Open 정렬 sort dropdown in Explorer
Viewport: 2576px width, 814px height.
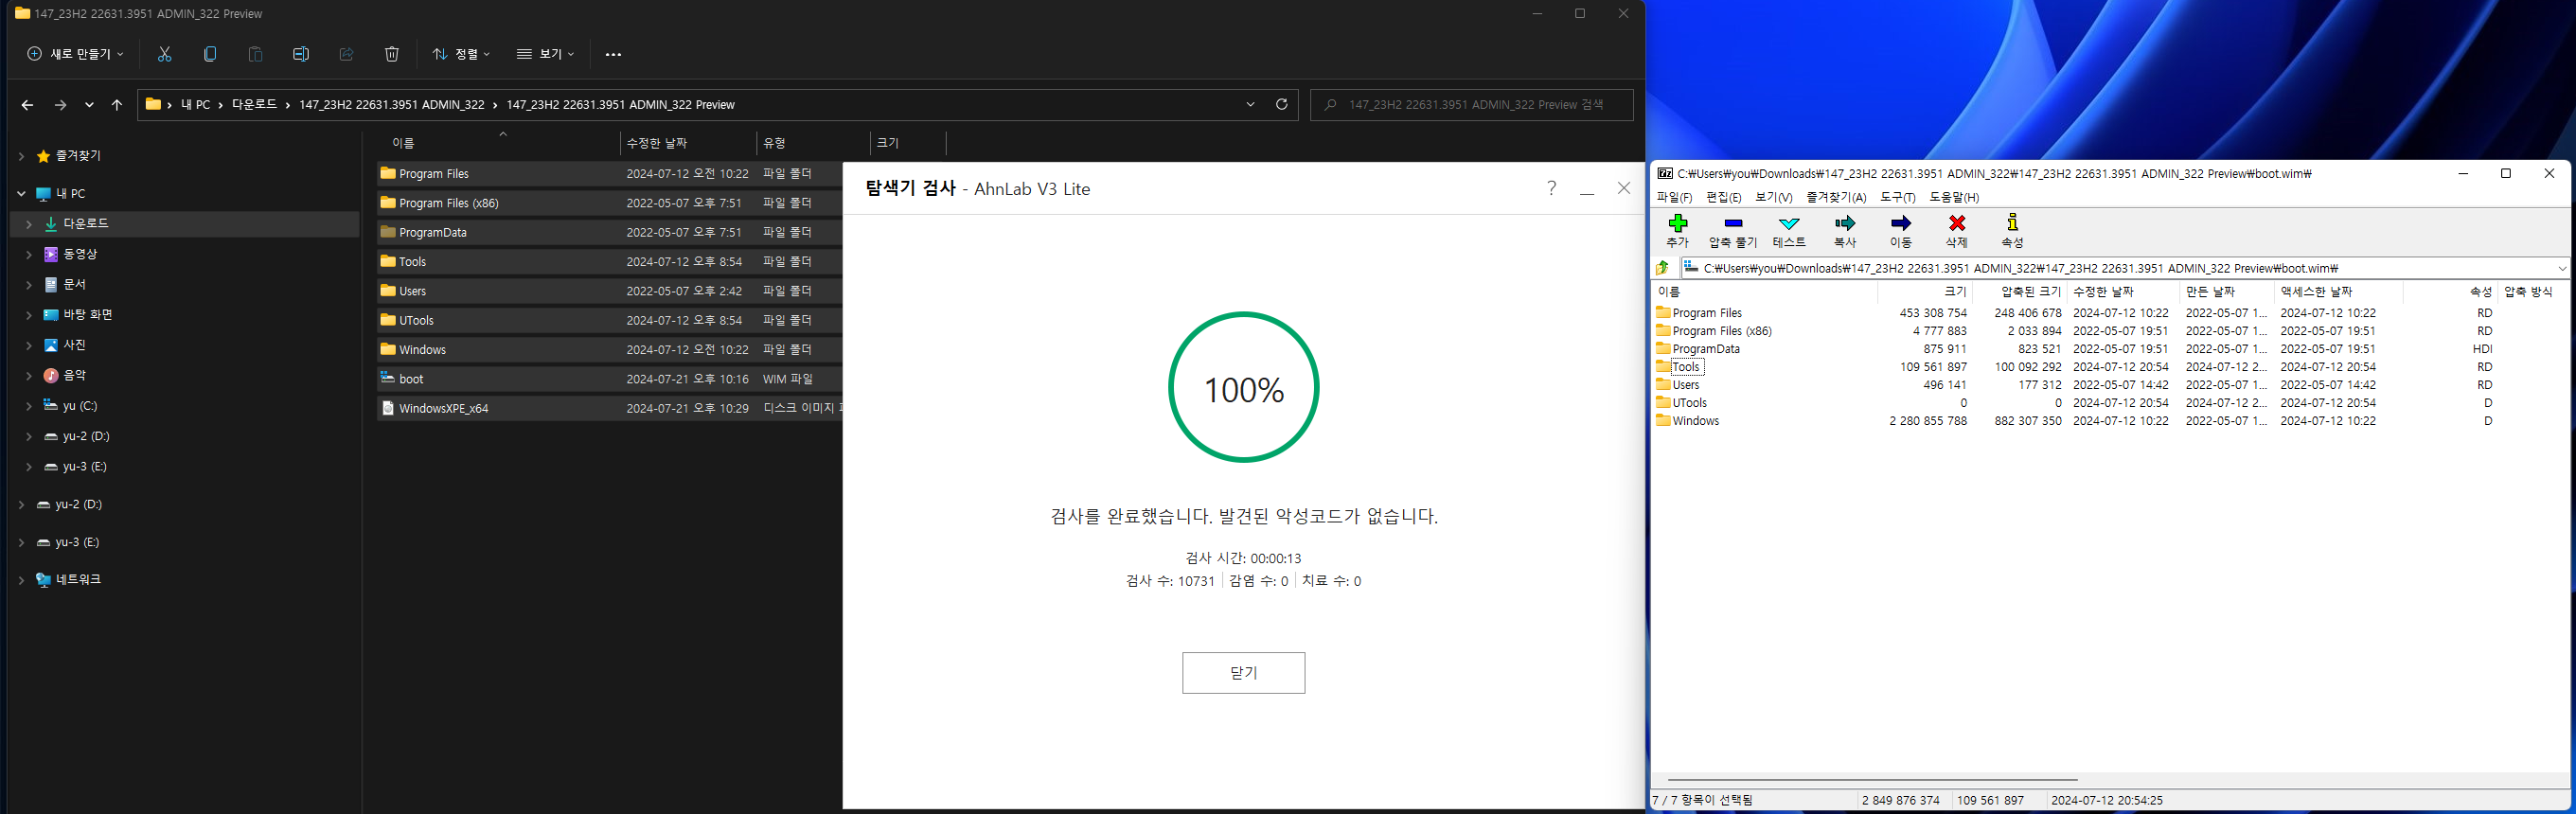pyautogui.click(x=461, y=54)
